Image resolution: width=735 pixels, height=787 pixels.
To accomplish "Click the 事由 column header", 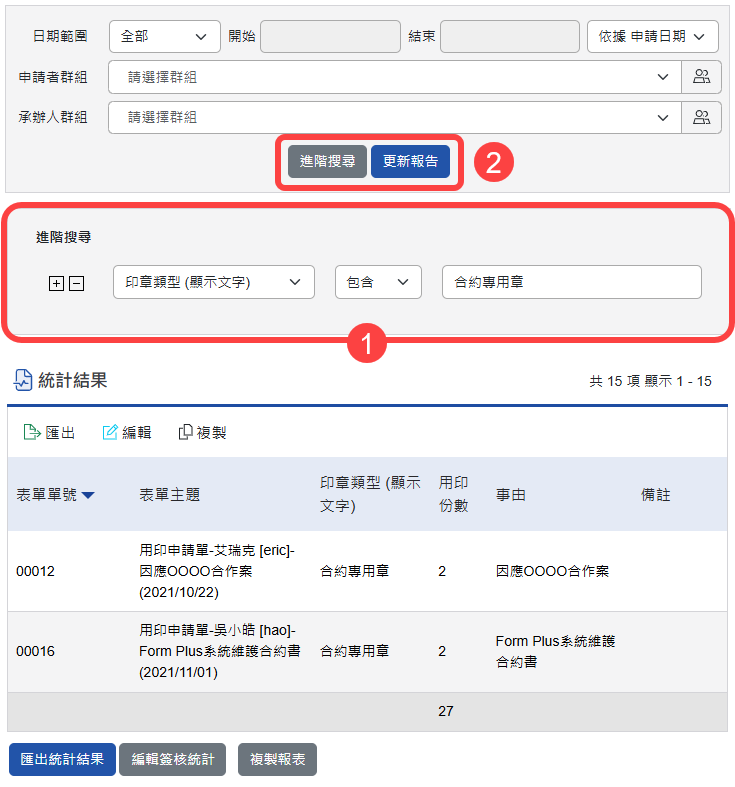I will (511, 495).
